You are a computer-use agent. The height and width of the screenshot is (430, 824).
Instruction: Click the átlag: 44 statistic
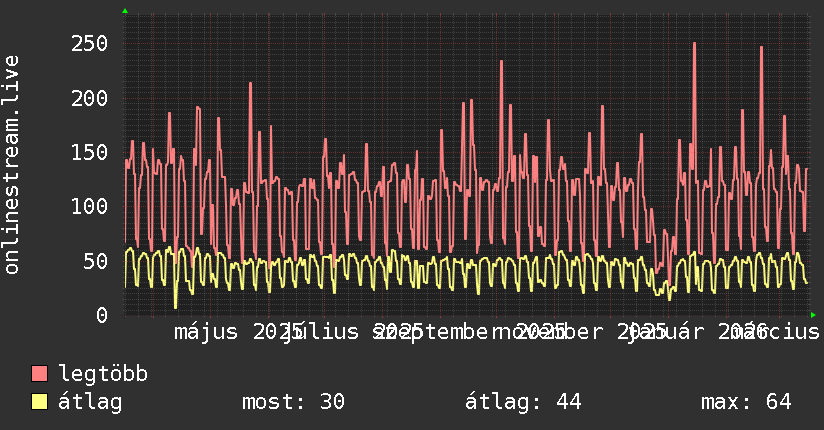click(523, 402)
